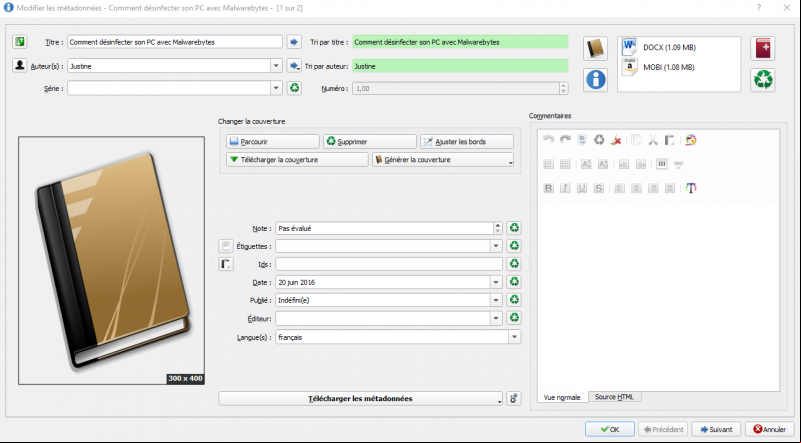Clear the Série field

pos(294,88)
